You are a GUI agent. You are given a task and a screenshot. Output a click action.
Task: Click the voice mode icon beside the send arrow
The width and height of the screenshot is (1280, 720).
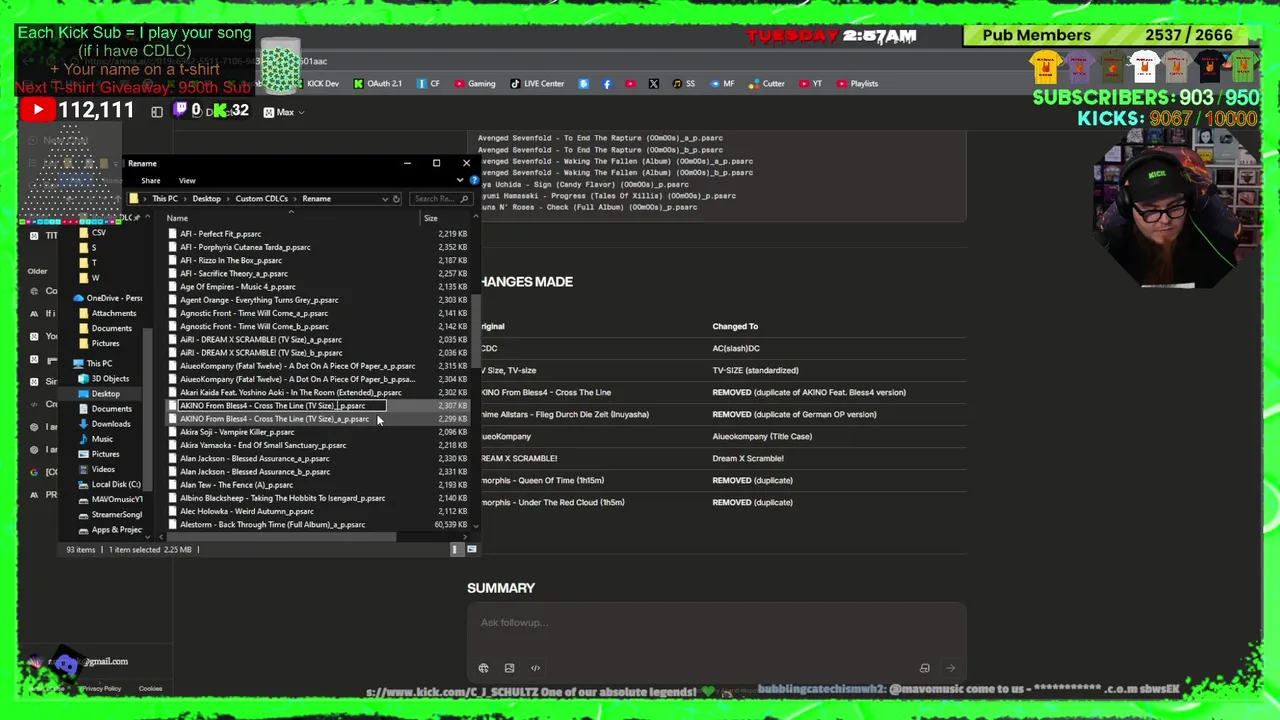click(x=924, y=668)
